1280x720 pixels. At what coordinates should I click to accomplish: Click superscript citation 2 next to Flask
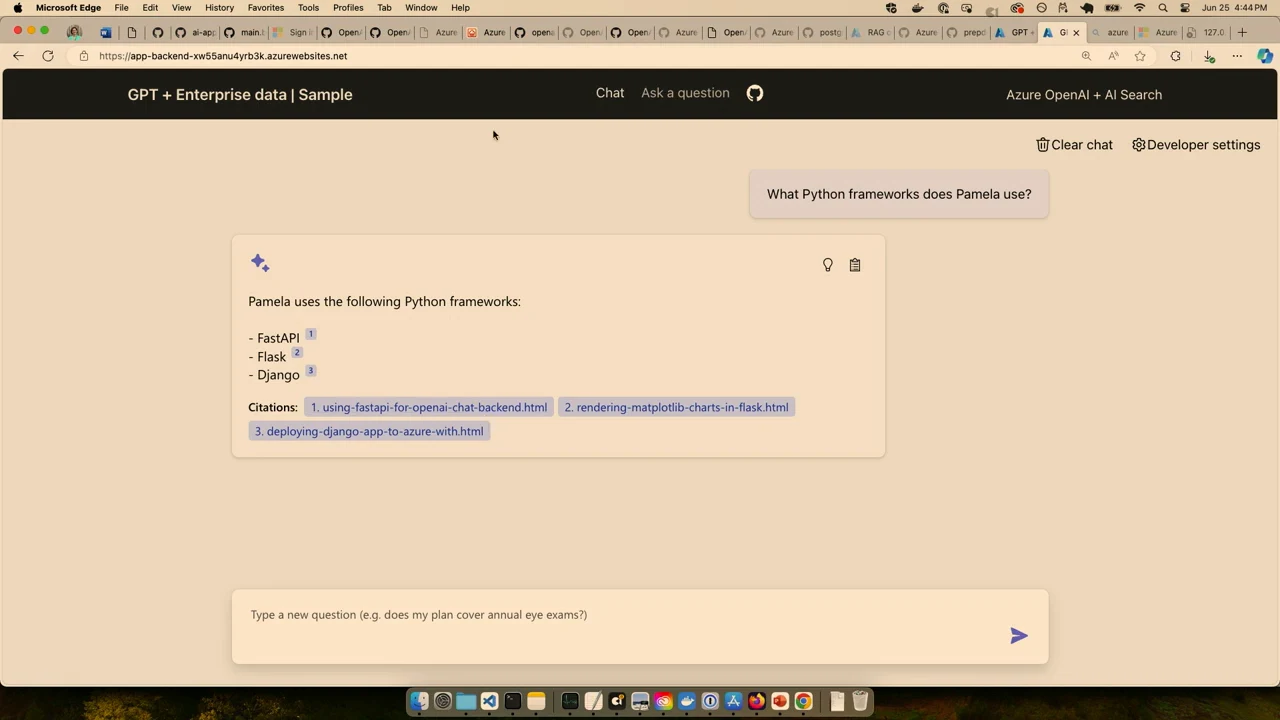pyautogui.click(x=297, y=352)
